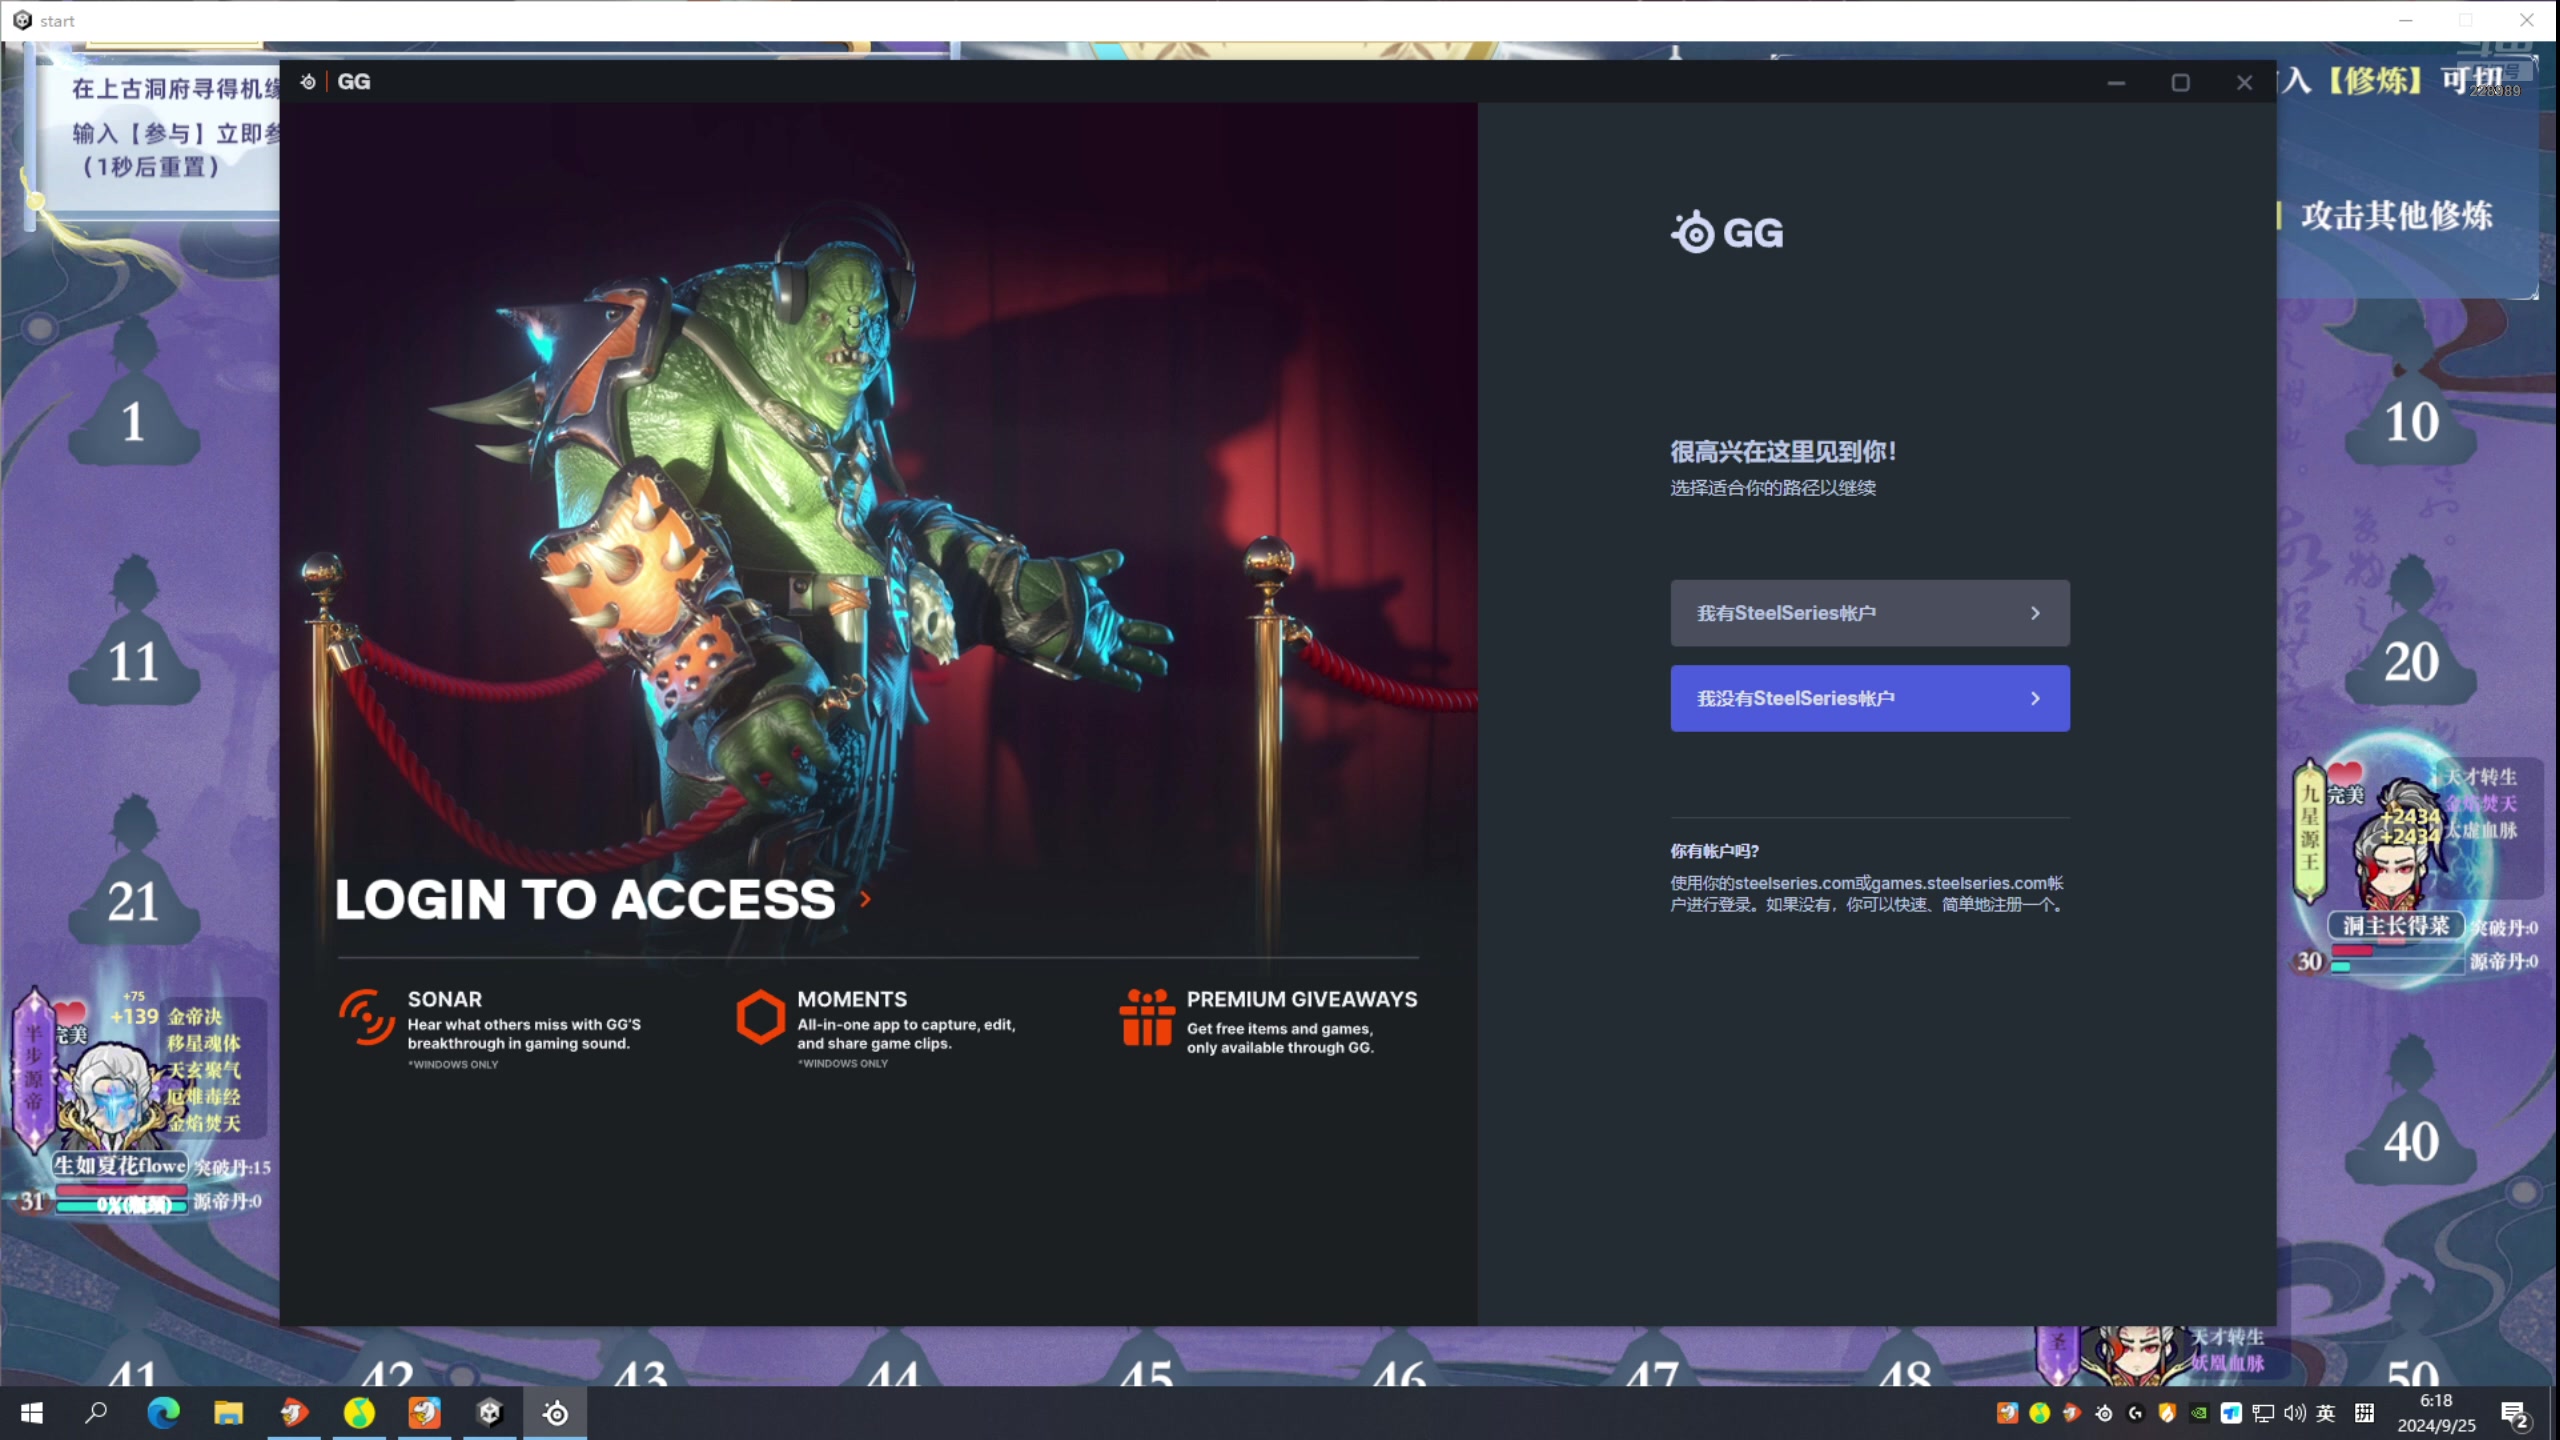This screenshot has width=2560, height=1440.
Task: Close the background start window
Action: 2527,20
